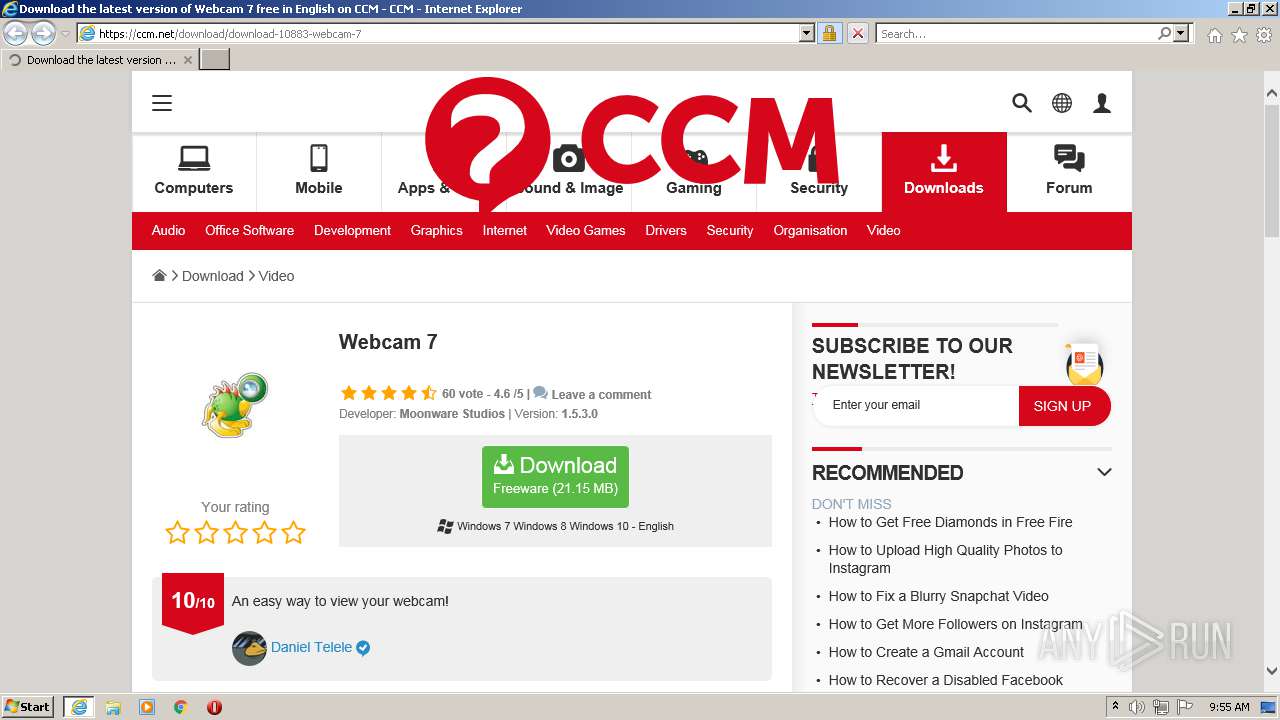Open How to Fix a Blurry Snapchat Video
This screenshot has width=1280, height=720.
pos(938,596)
